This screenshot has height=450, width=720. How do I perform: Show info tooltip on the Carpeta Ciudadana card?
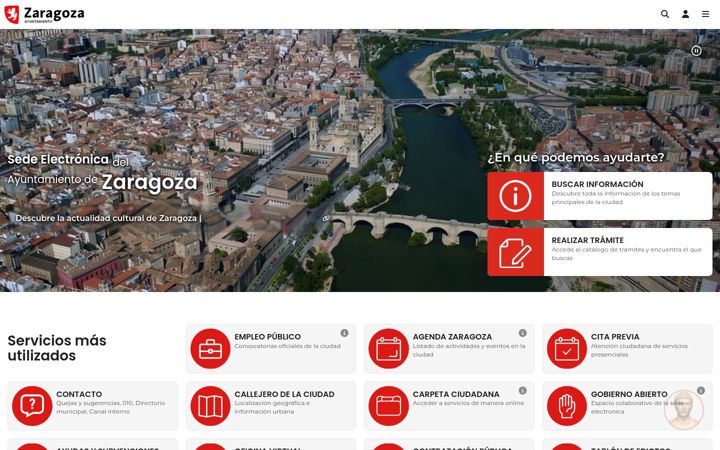[523, 390]
